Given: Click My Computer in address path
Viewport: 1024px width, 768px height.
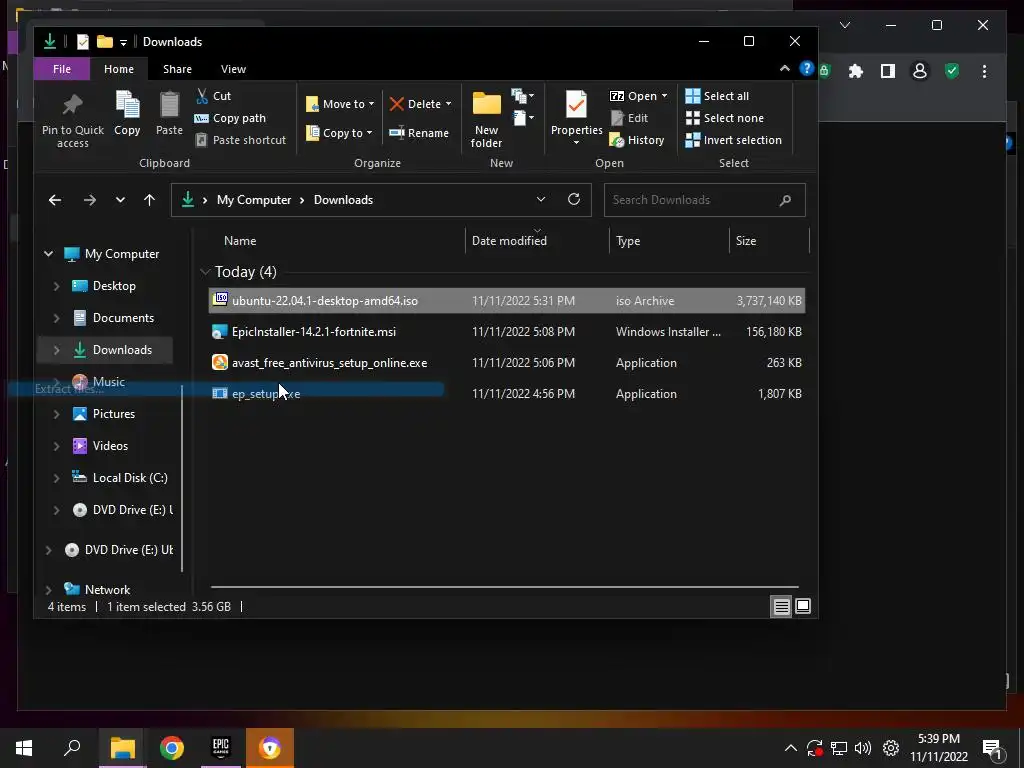Looking at the screenshot, I should pos(254,200).
